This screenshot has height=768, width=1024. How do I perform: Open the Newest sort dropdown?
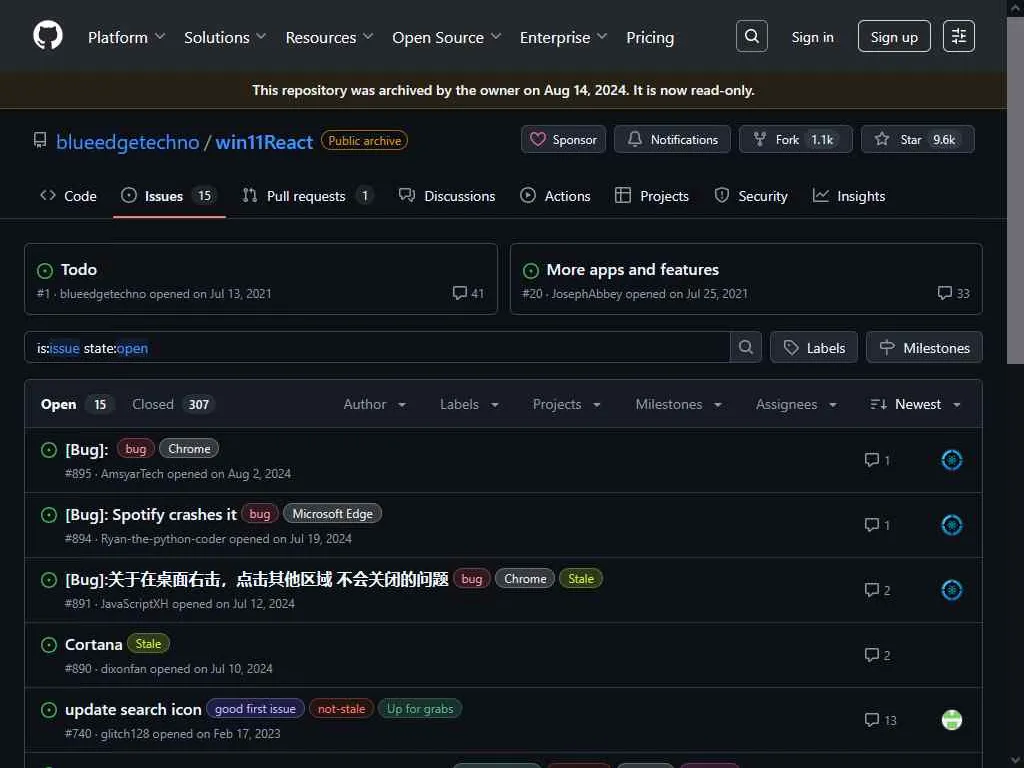(x=916, y=404)
